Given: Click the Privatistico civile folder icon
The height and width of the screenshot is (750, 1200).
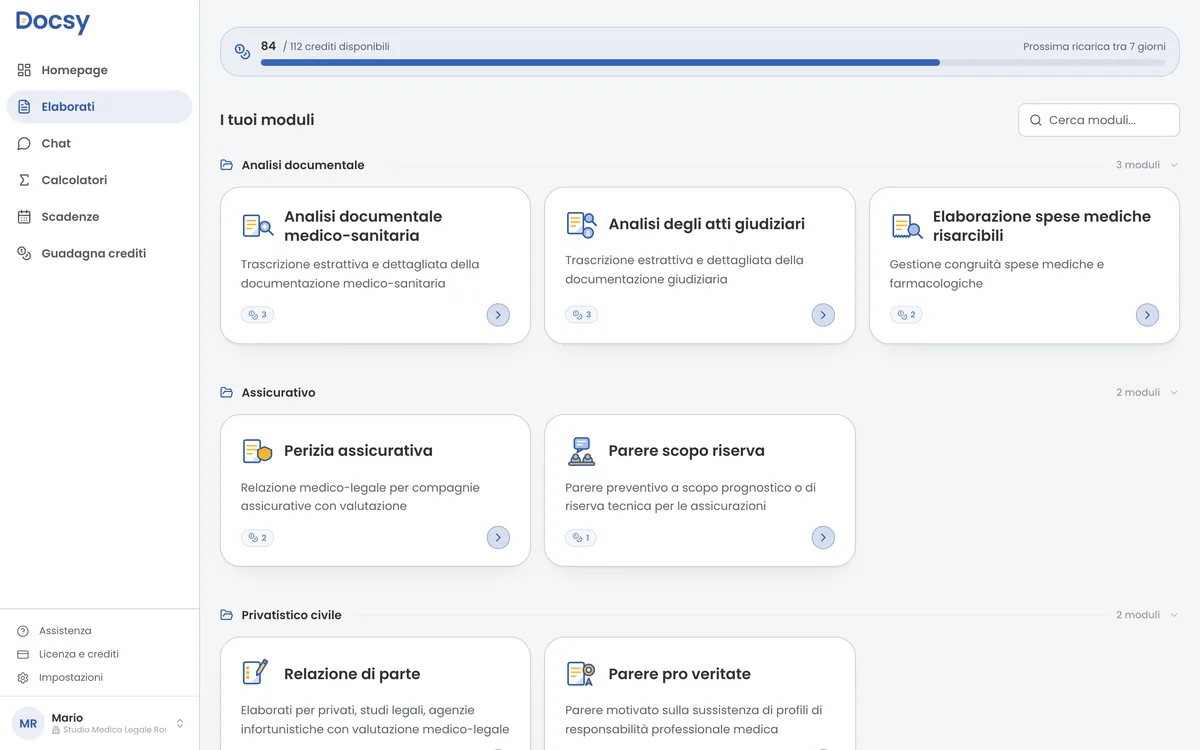Looking at the screenshot, I should [227, 615].
